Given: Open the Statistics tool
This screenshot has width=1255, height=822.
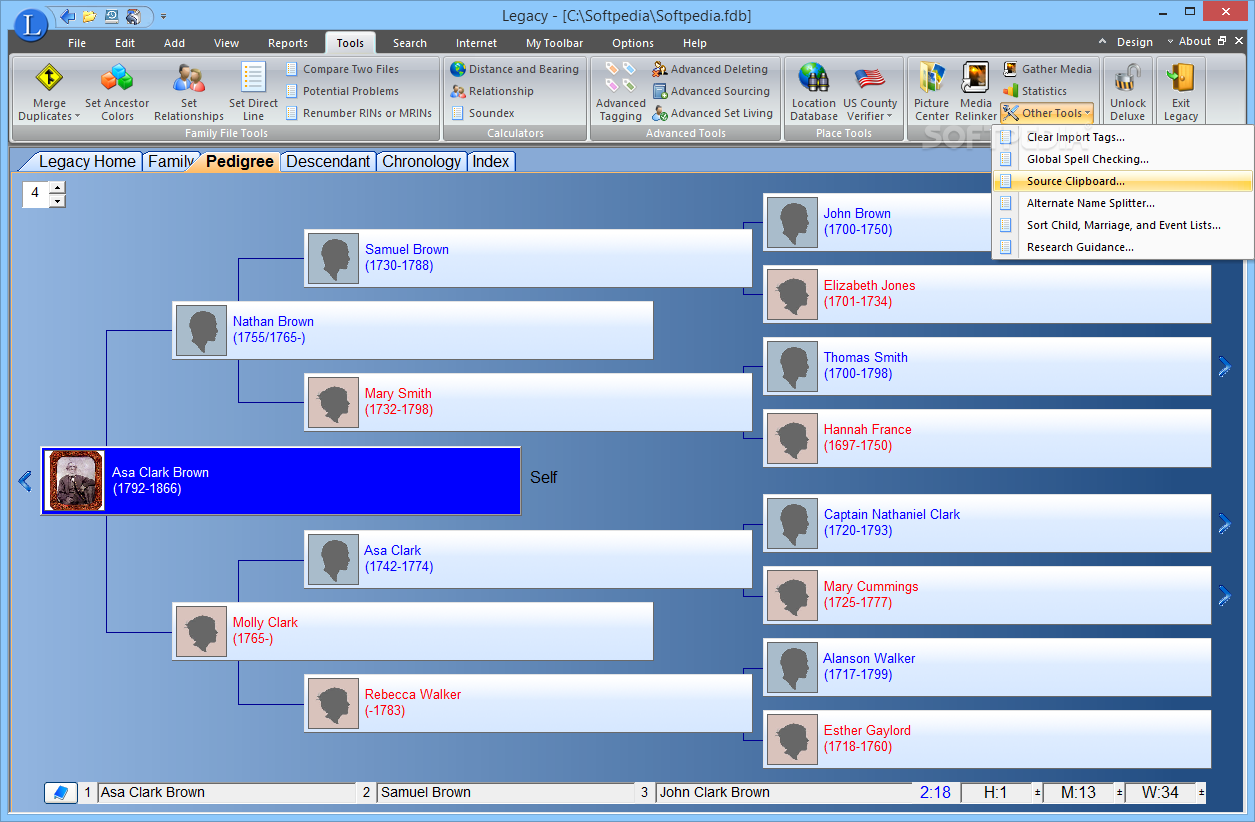Looking at the screenshot, I should [x=1035, y=91].
